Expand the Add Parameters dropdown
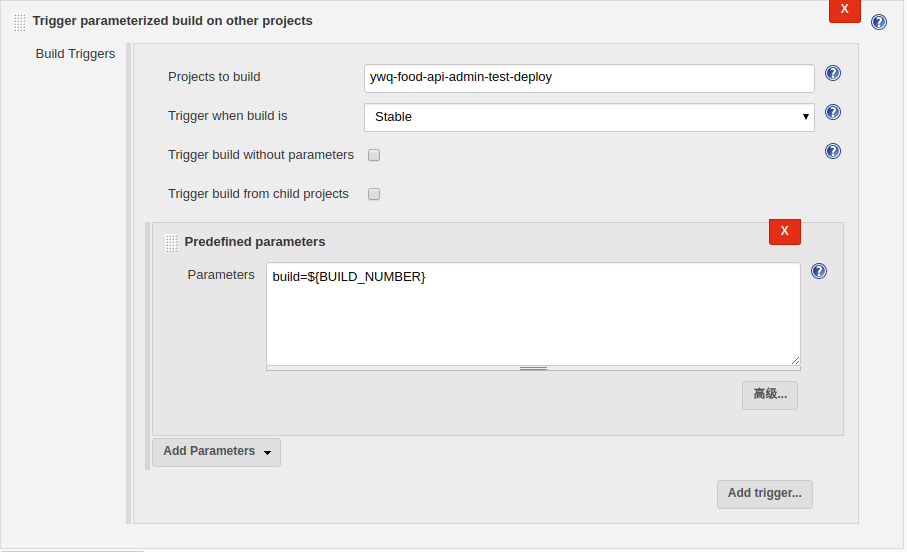The image size is (907, 552). (216, 452)
